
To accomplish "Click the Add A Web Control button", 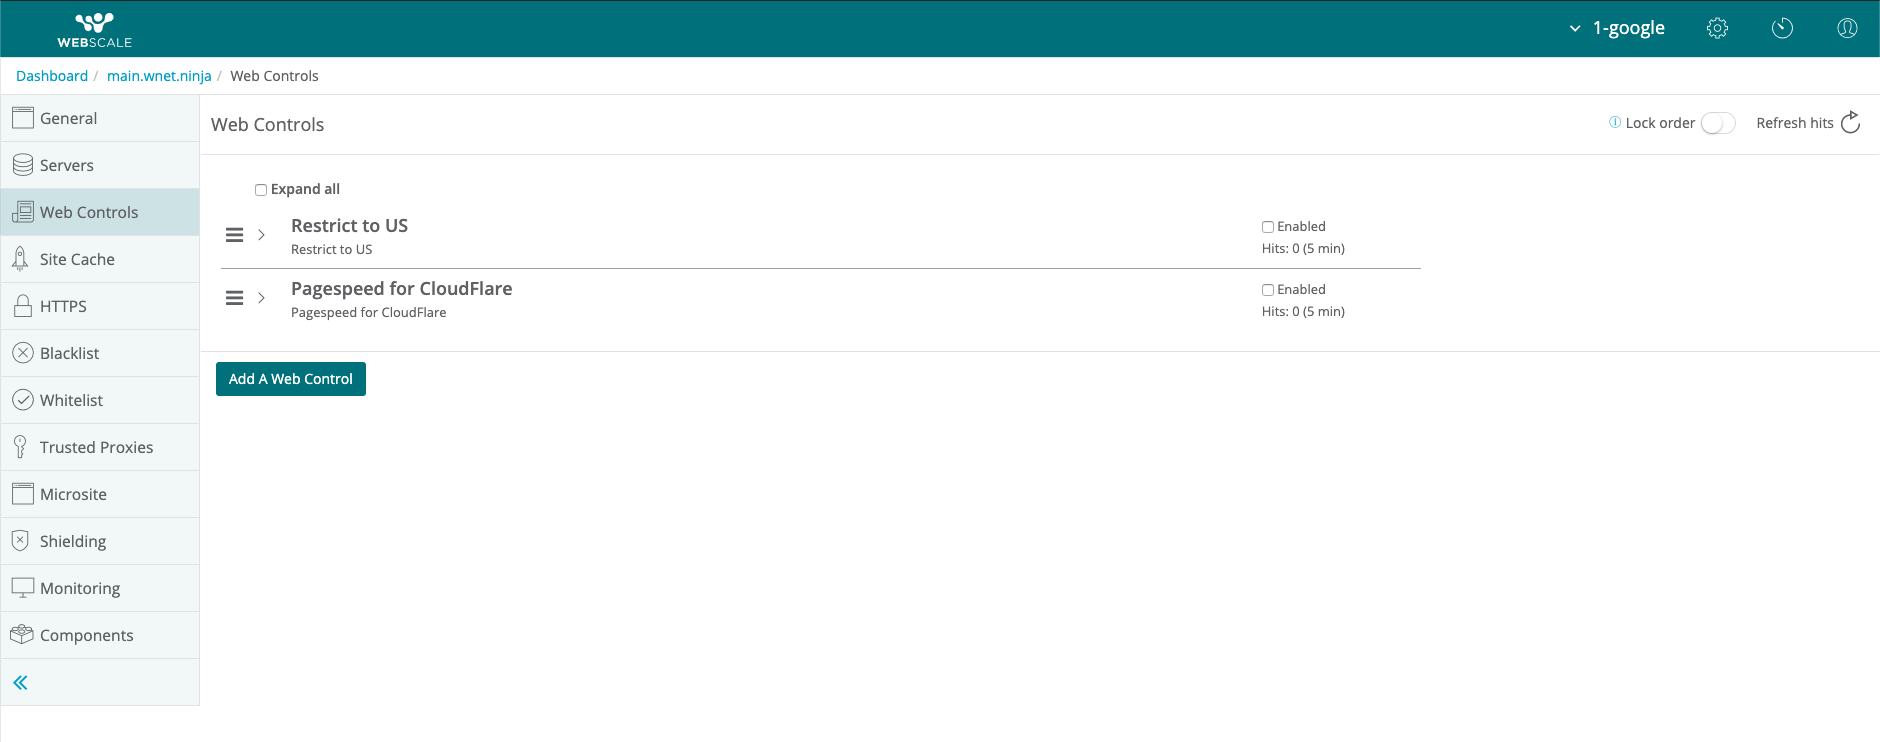I will tap(291, 379).
